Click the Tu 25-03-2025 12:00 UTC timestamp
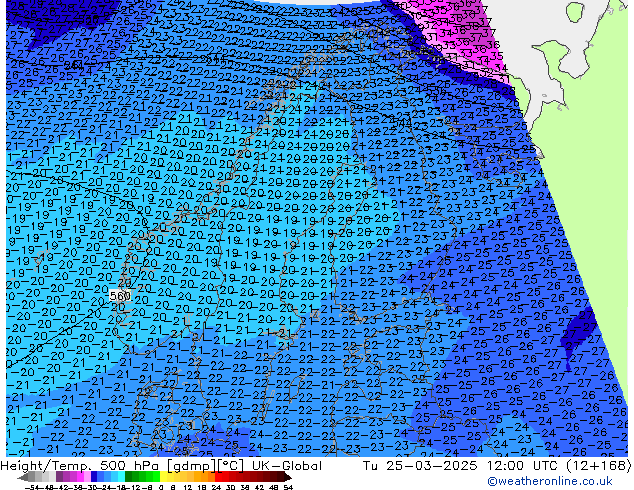This screenshot has width=634, height=490. pos(497,466)
